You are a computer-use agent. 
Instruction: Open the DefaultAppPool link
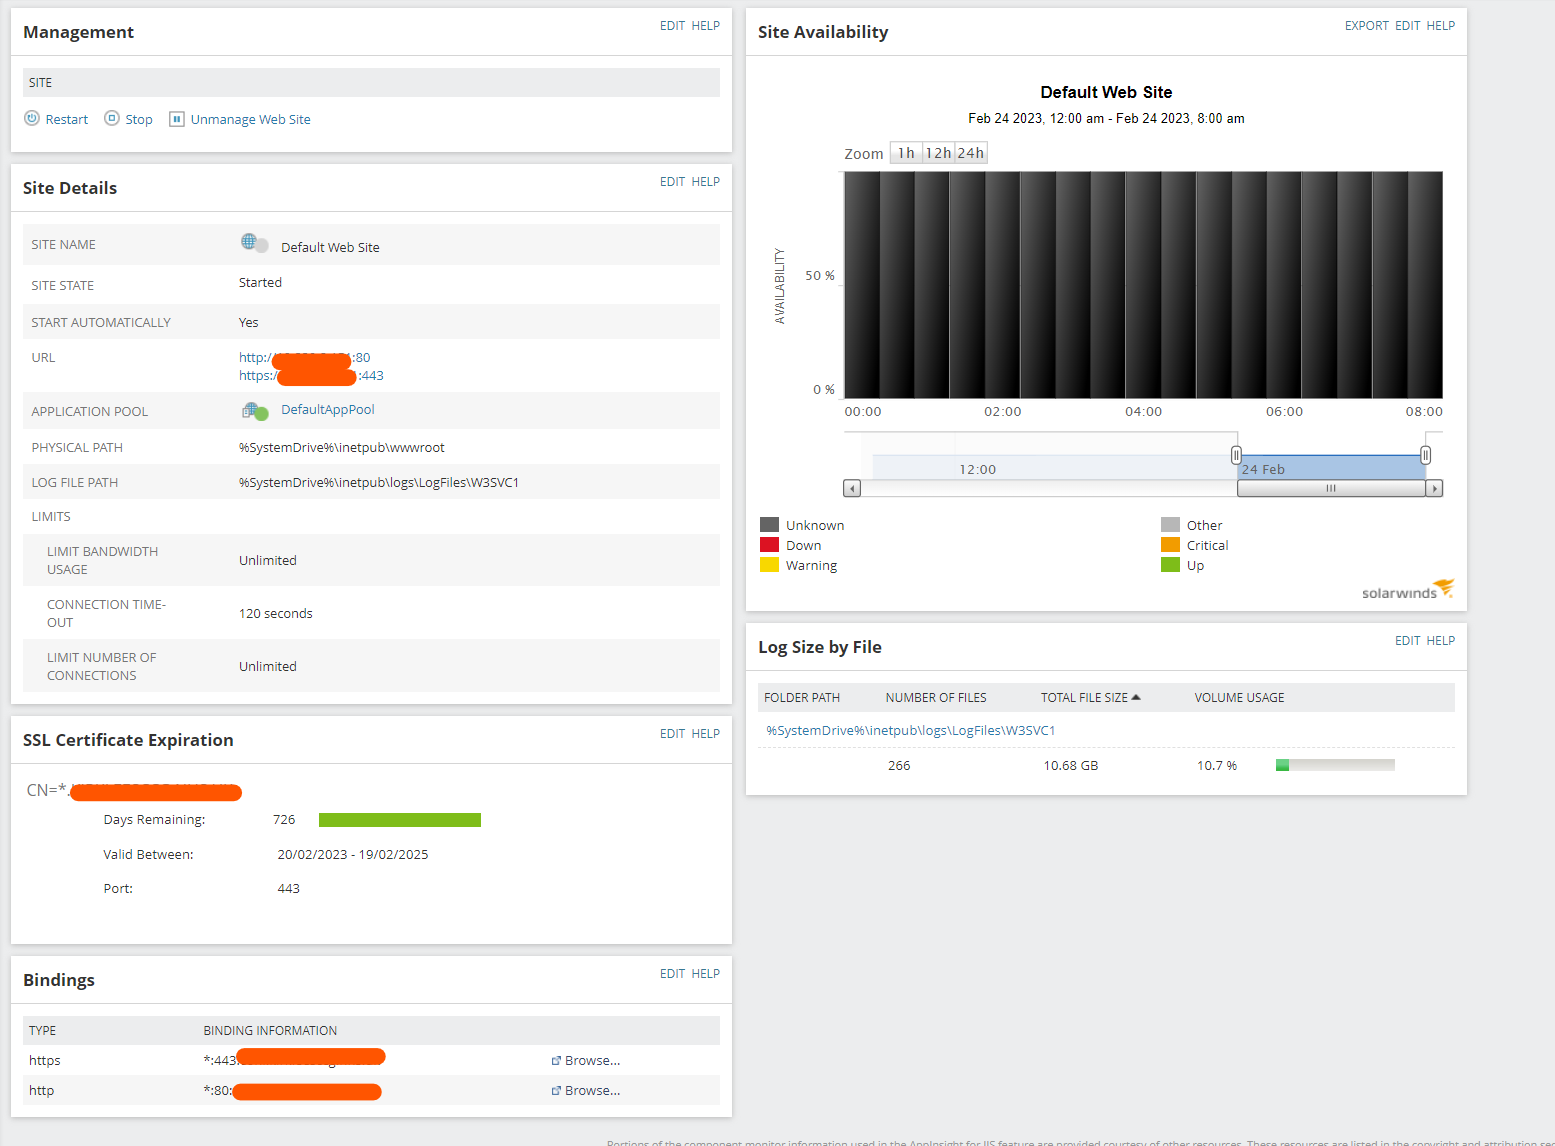point(328,410)
